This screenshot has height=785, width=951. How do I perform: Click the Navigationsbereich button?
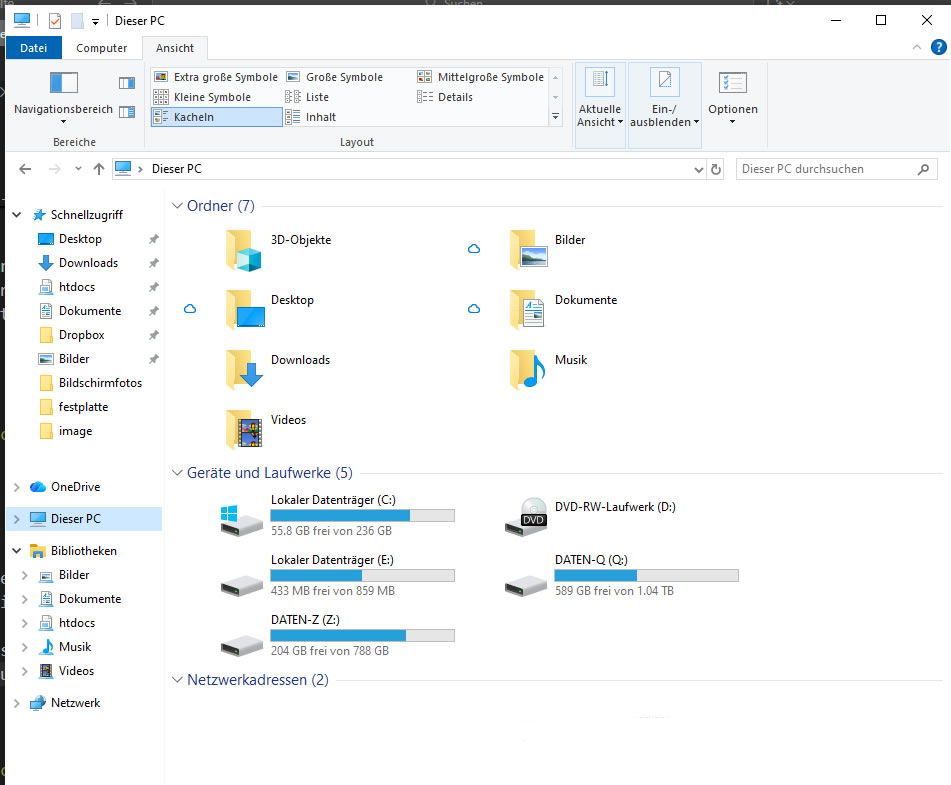point(63,95)
